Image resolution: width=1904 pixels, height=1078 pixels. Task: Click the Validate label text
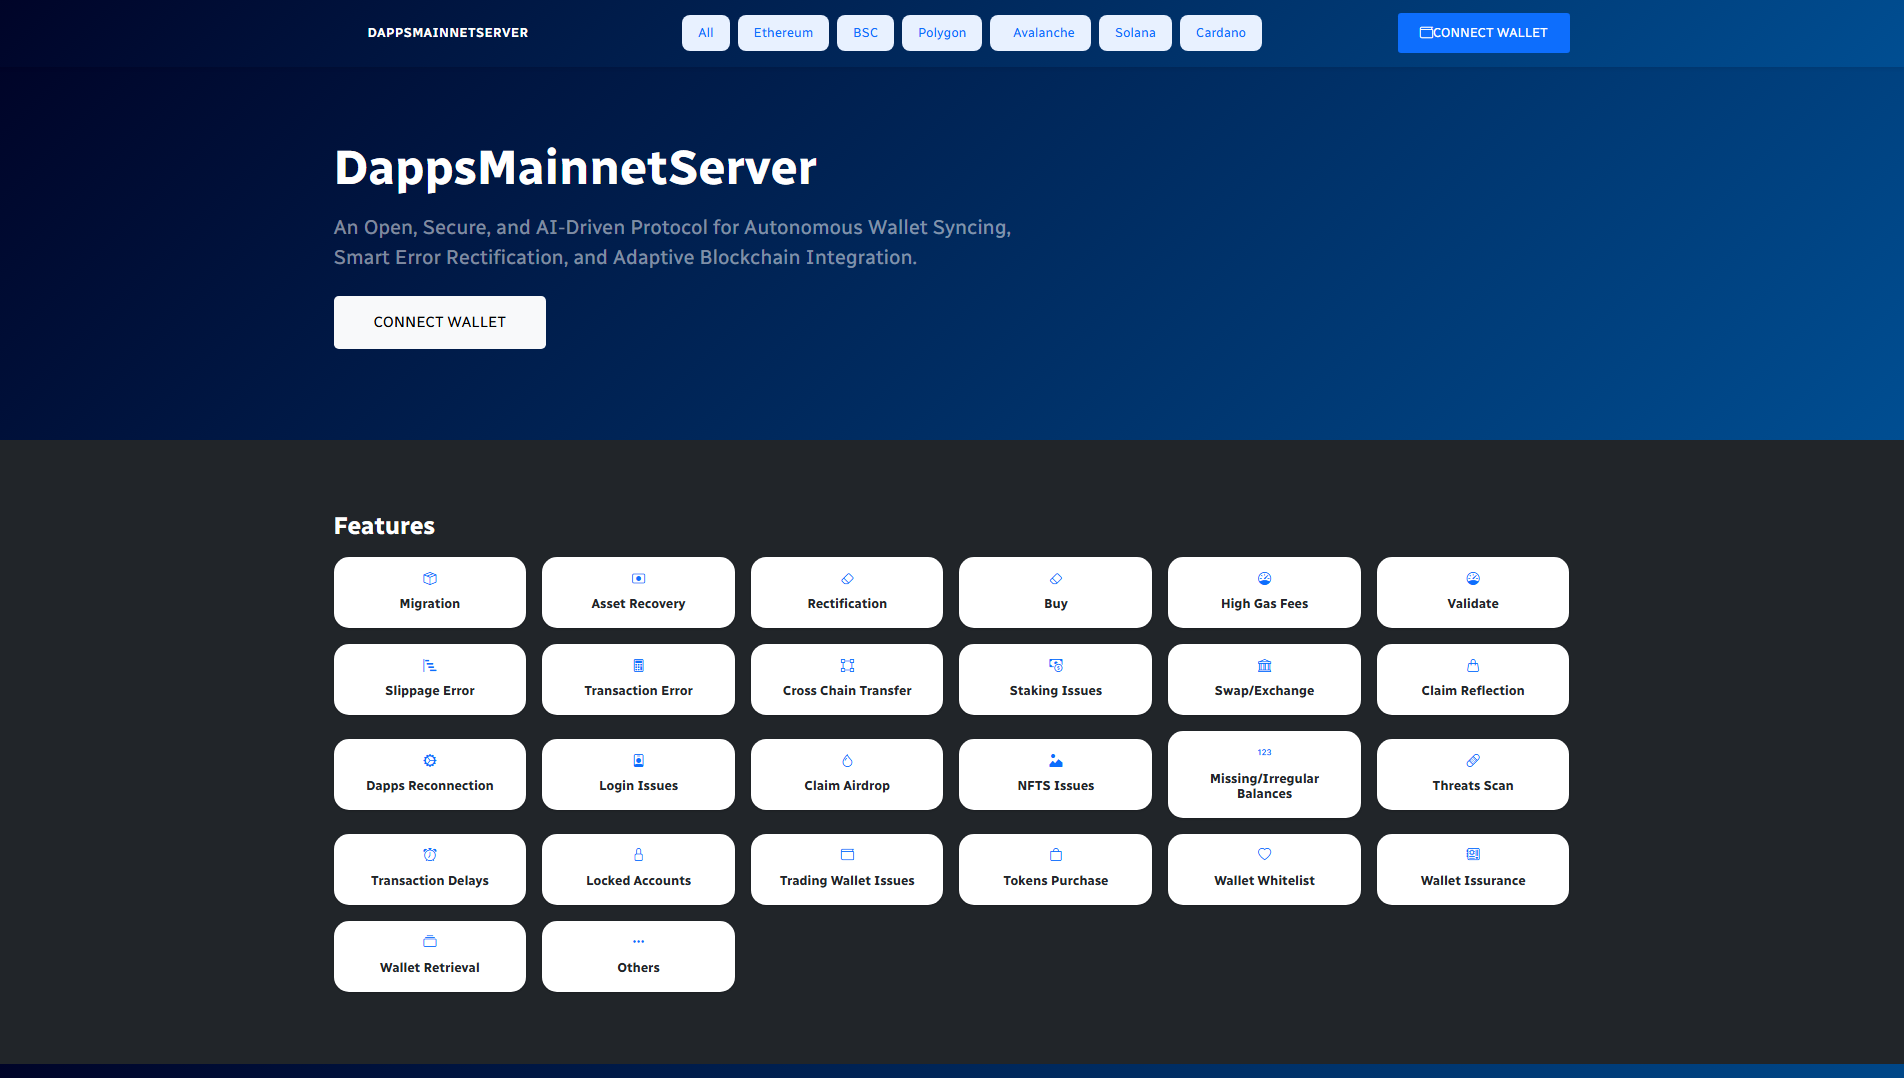[1473, 604]
